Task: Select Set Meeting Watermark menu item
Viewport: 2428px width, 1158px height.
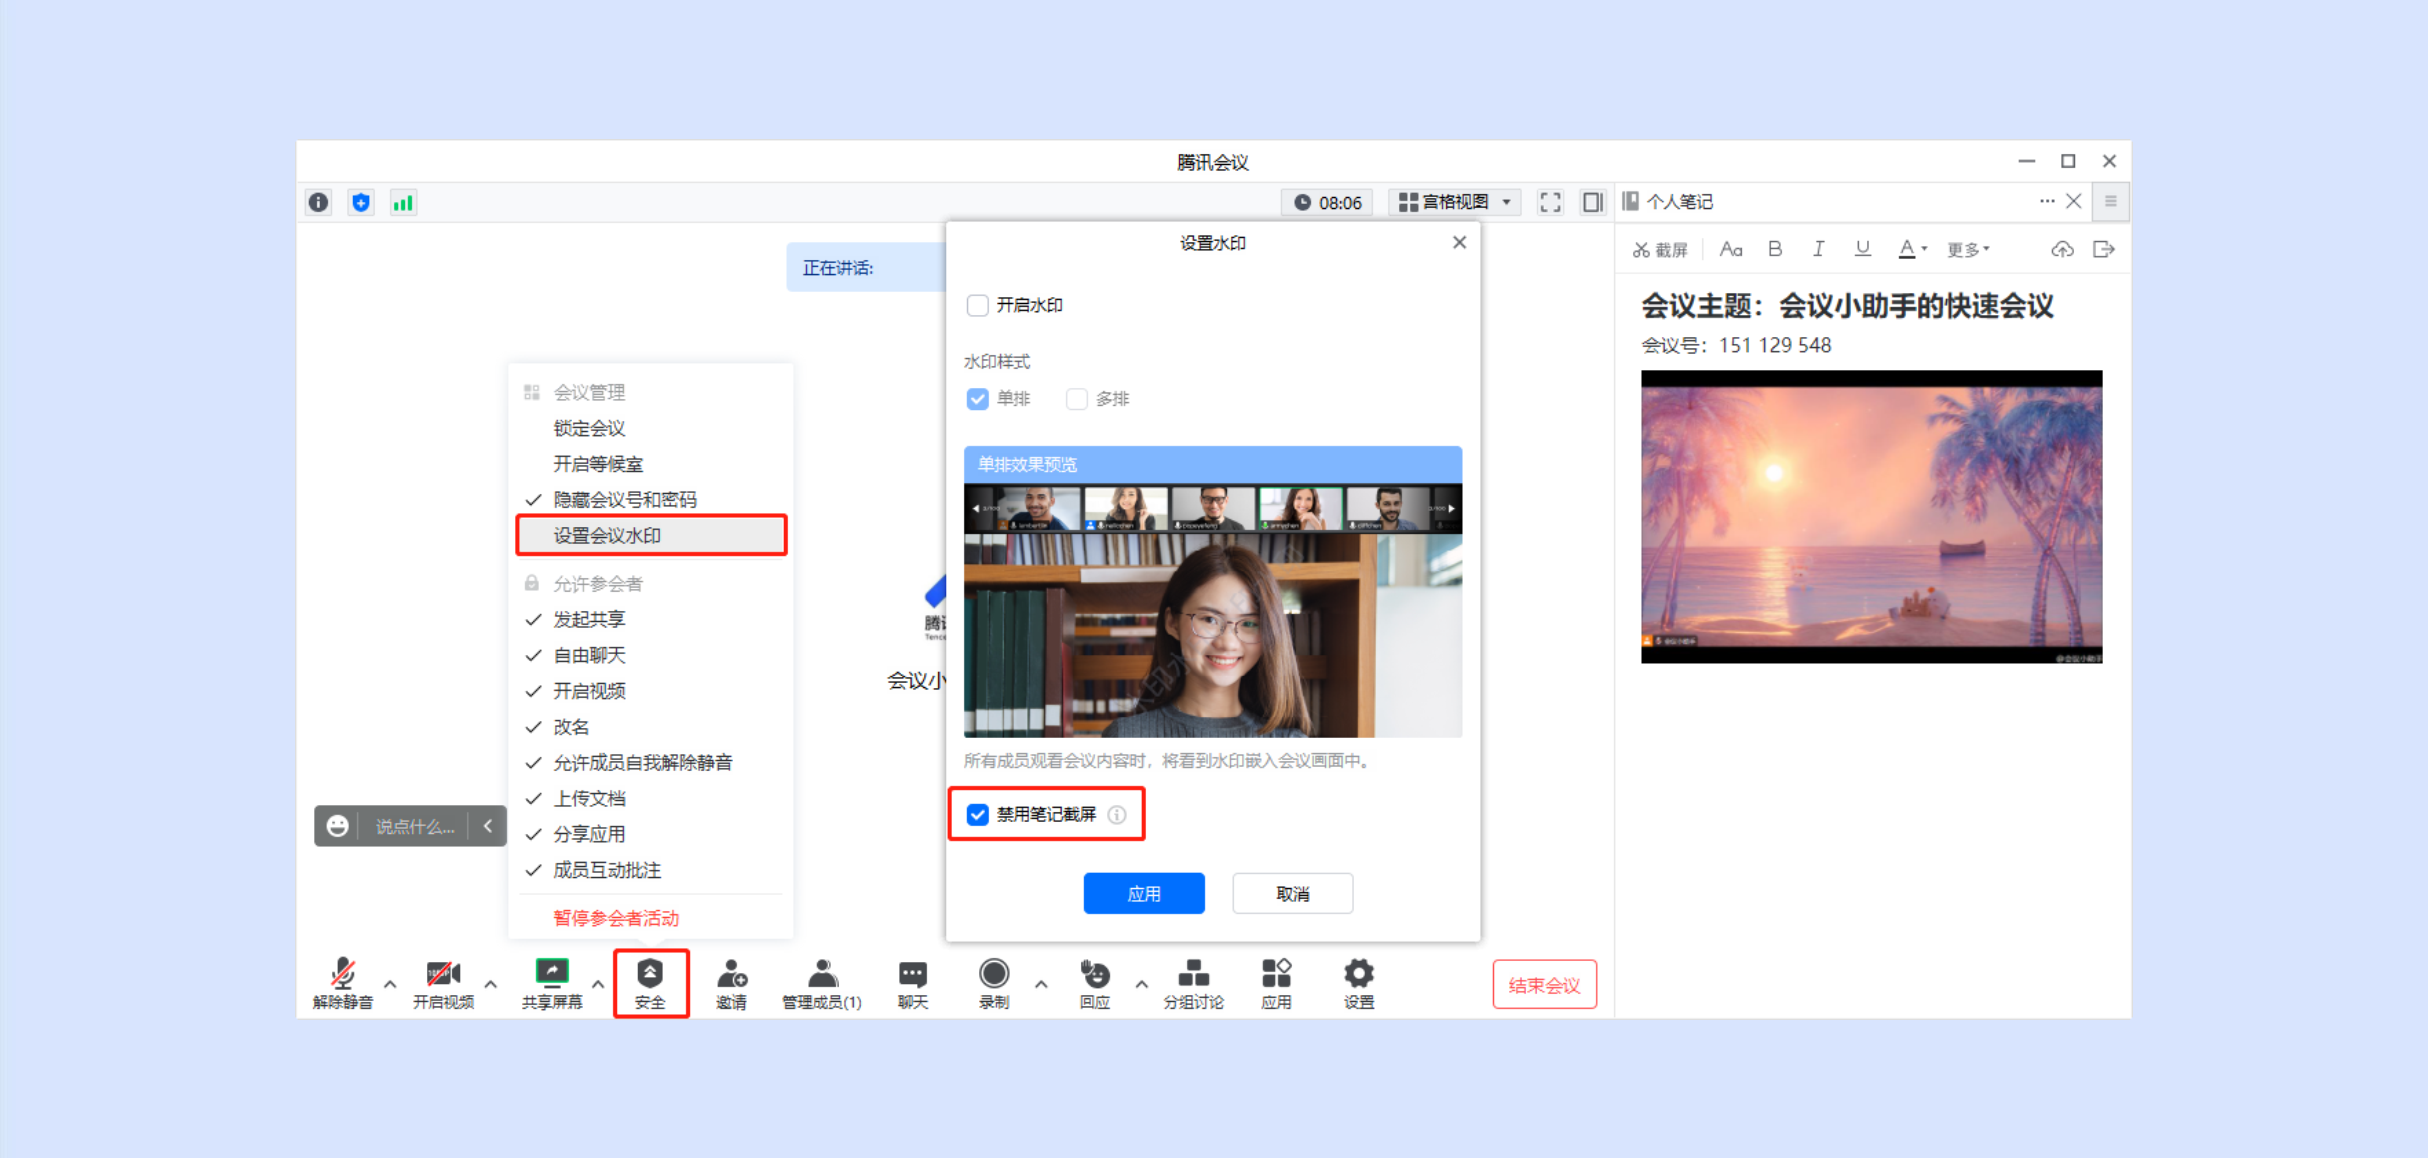Action: [x=651, y=536]
